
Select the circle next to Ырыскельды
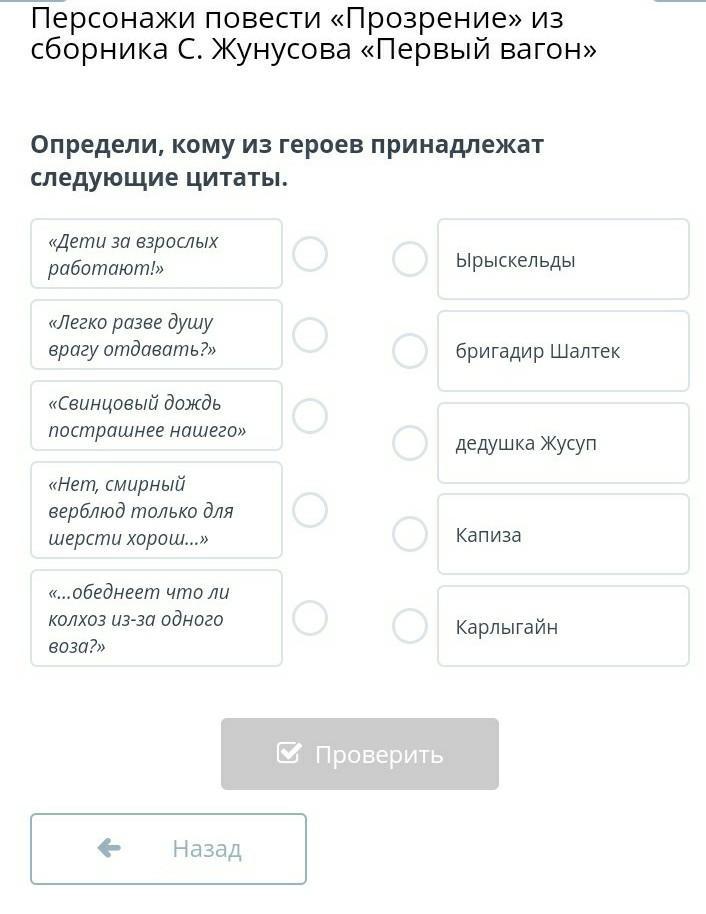[x=410, y=259]
